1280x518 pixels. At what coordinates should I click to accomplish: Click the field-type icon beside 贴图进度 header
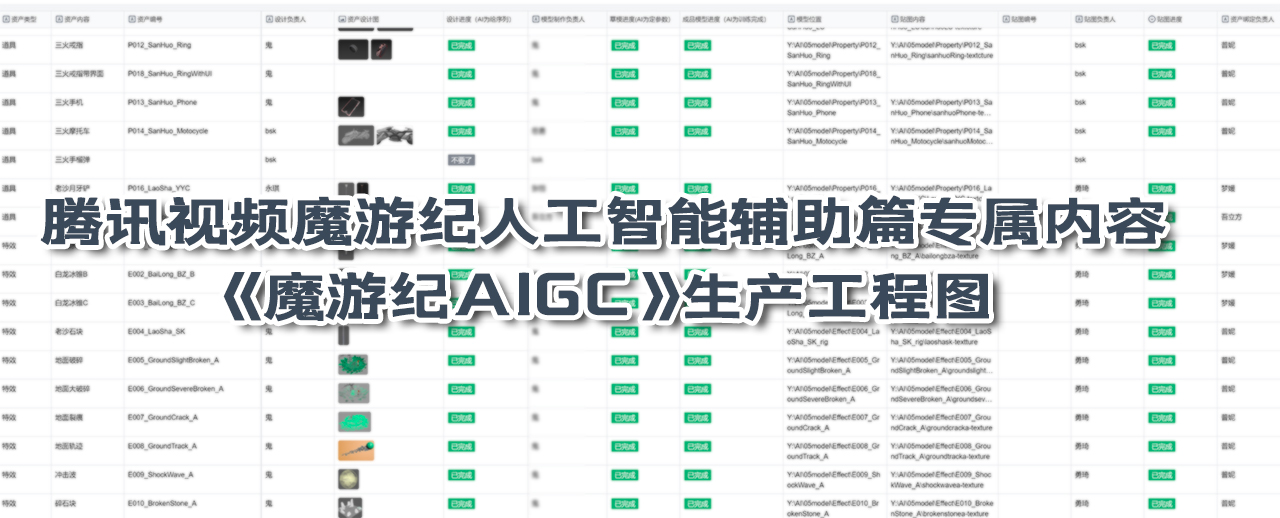coord(1152,19)
